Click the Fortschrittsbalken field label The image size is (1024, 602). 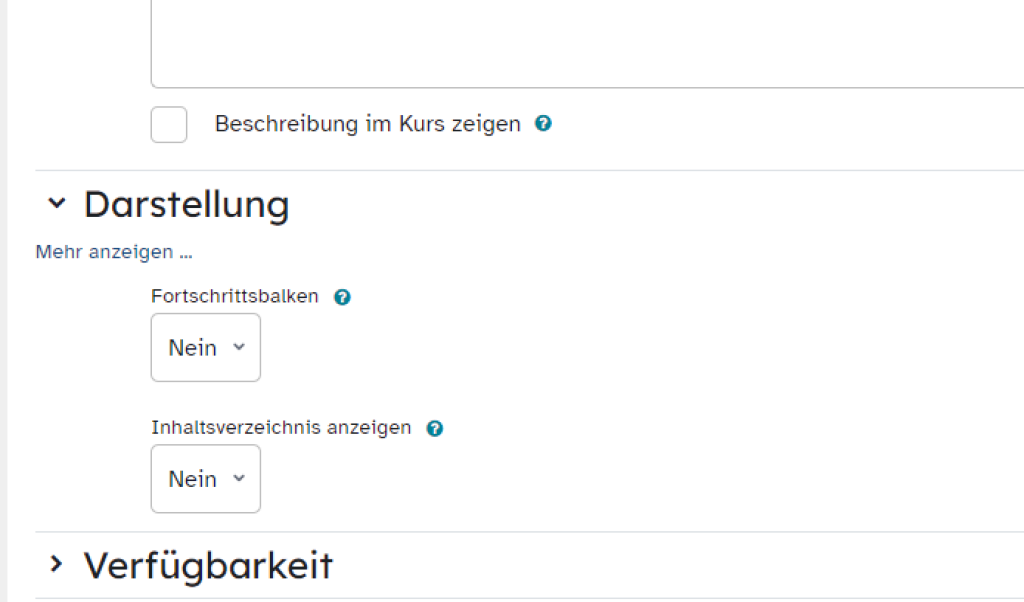pyautogui.click(x=235, y=296)
